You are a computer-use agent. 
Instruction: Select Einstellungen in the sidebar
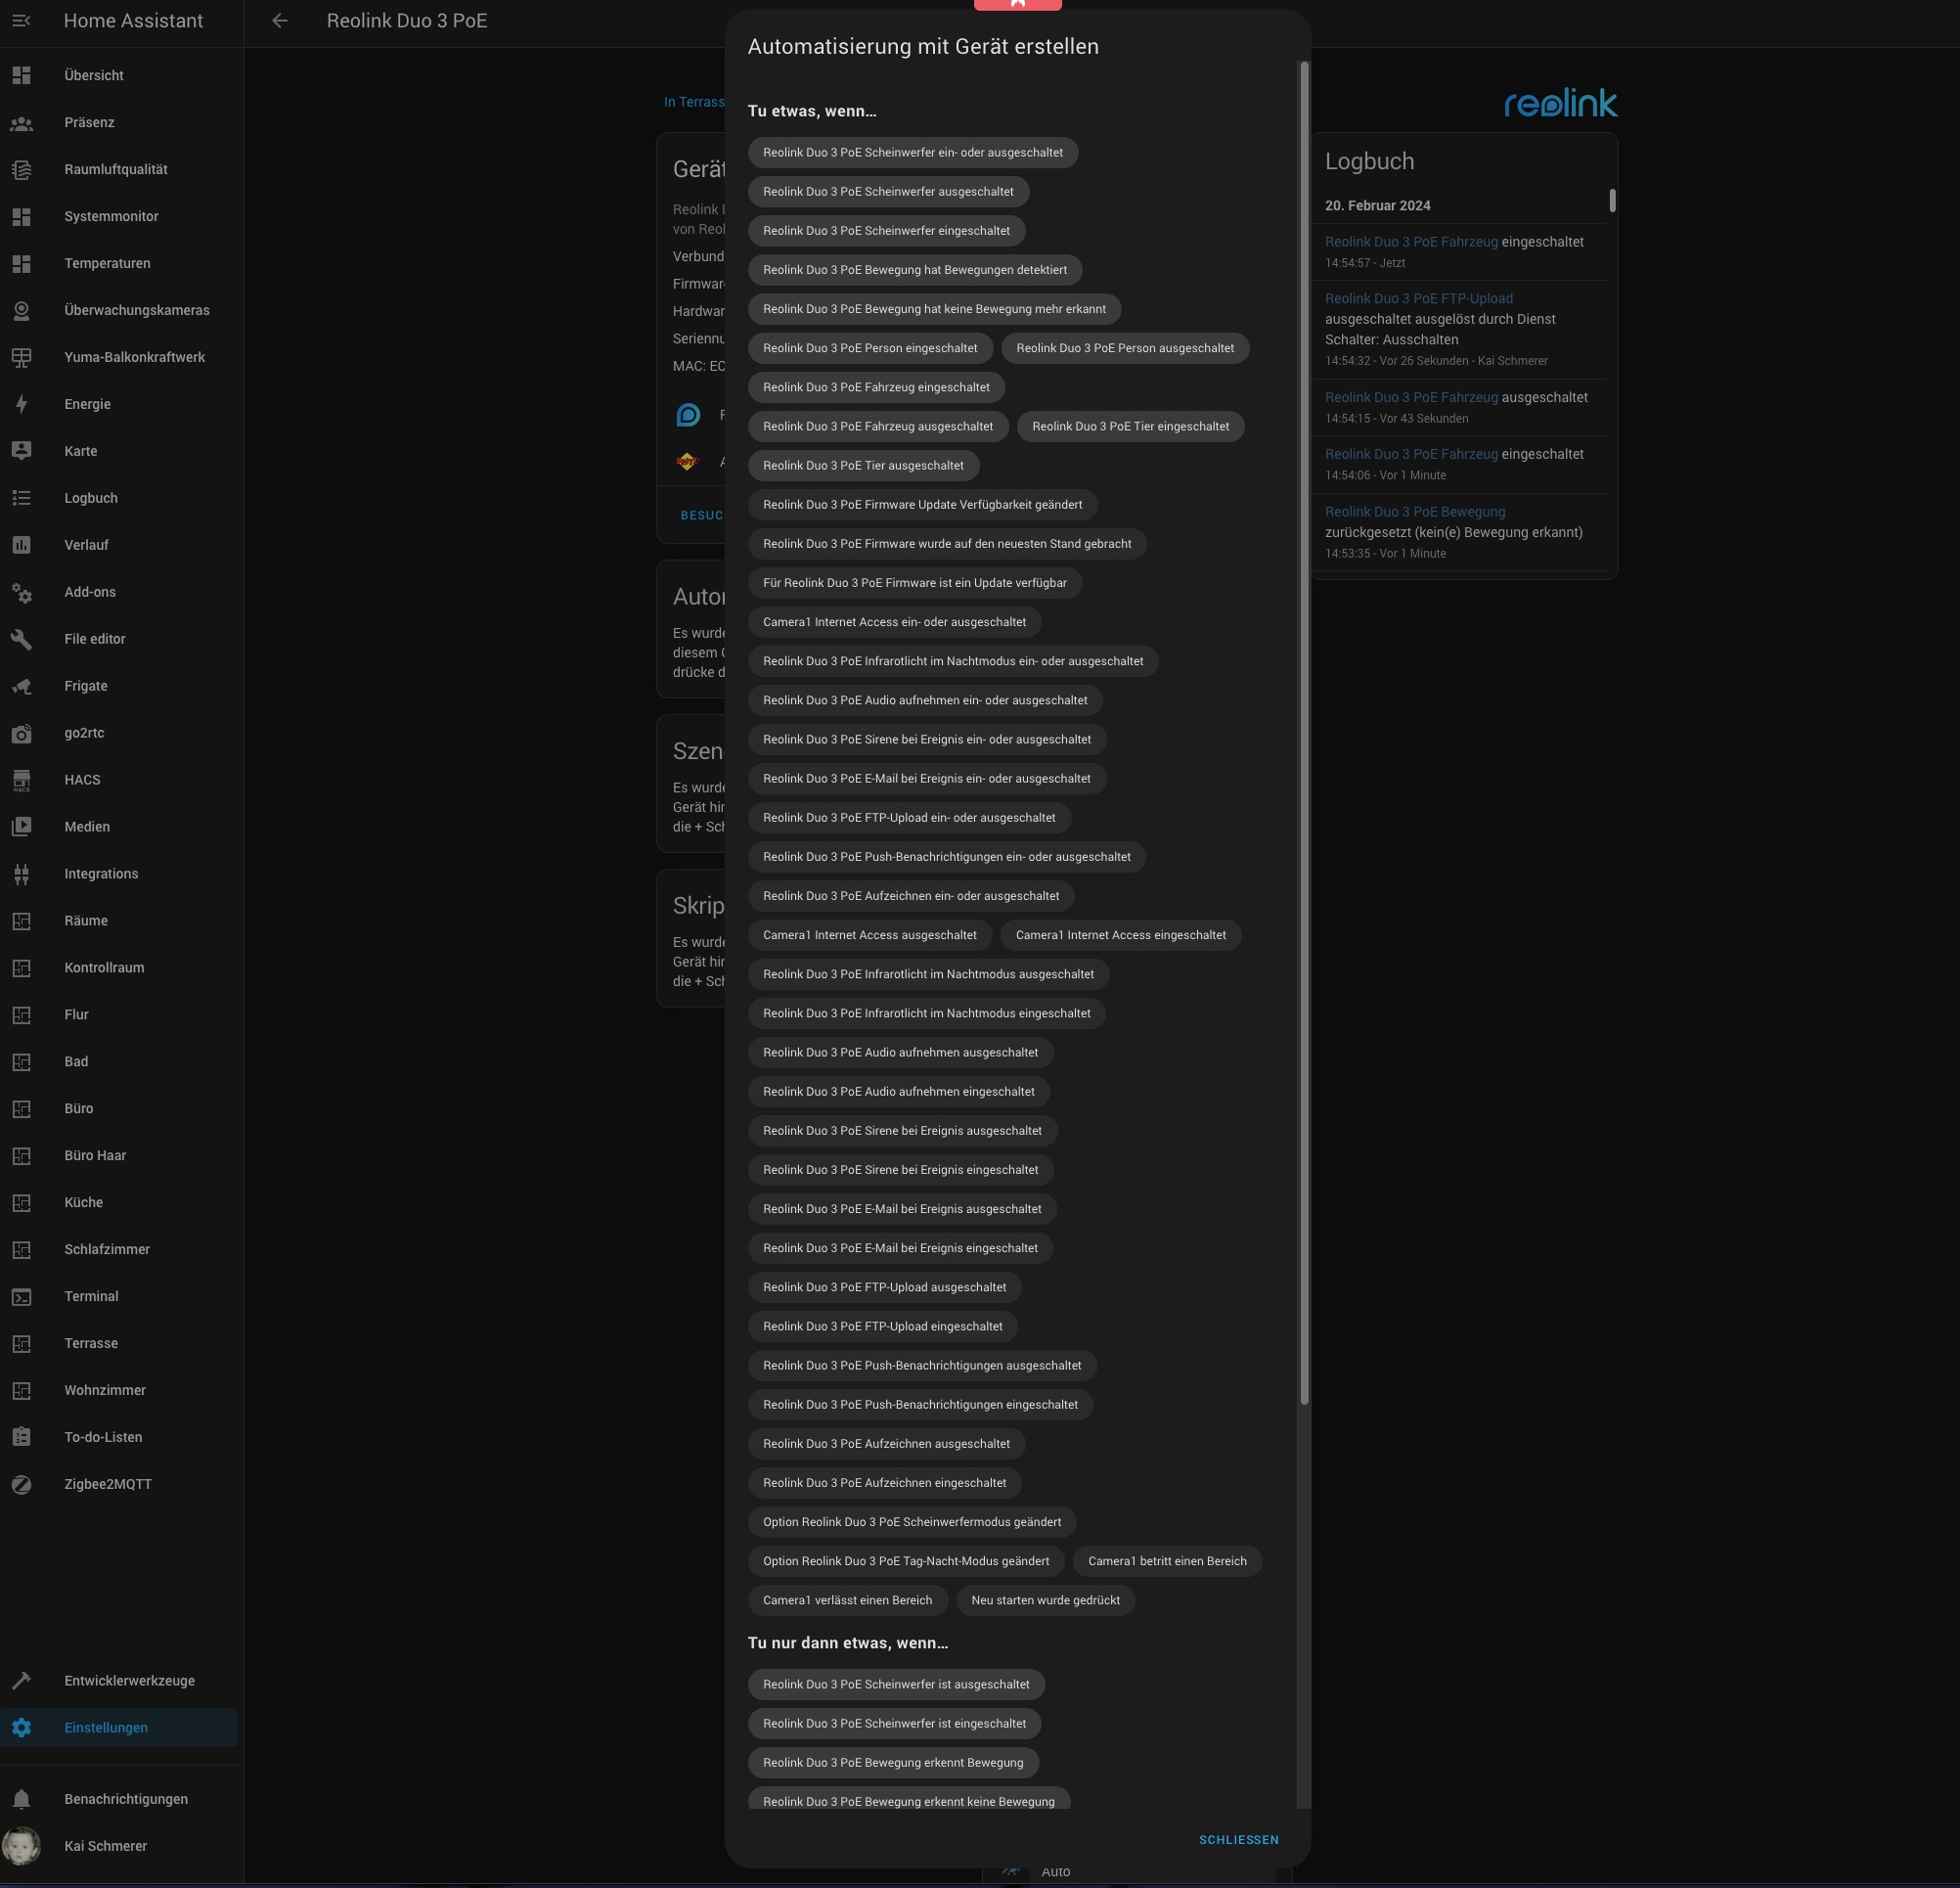(x=106, y=1728)
